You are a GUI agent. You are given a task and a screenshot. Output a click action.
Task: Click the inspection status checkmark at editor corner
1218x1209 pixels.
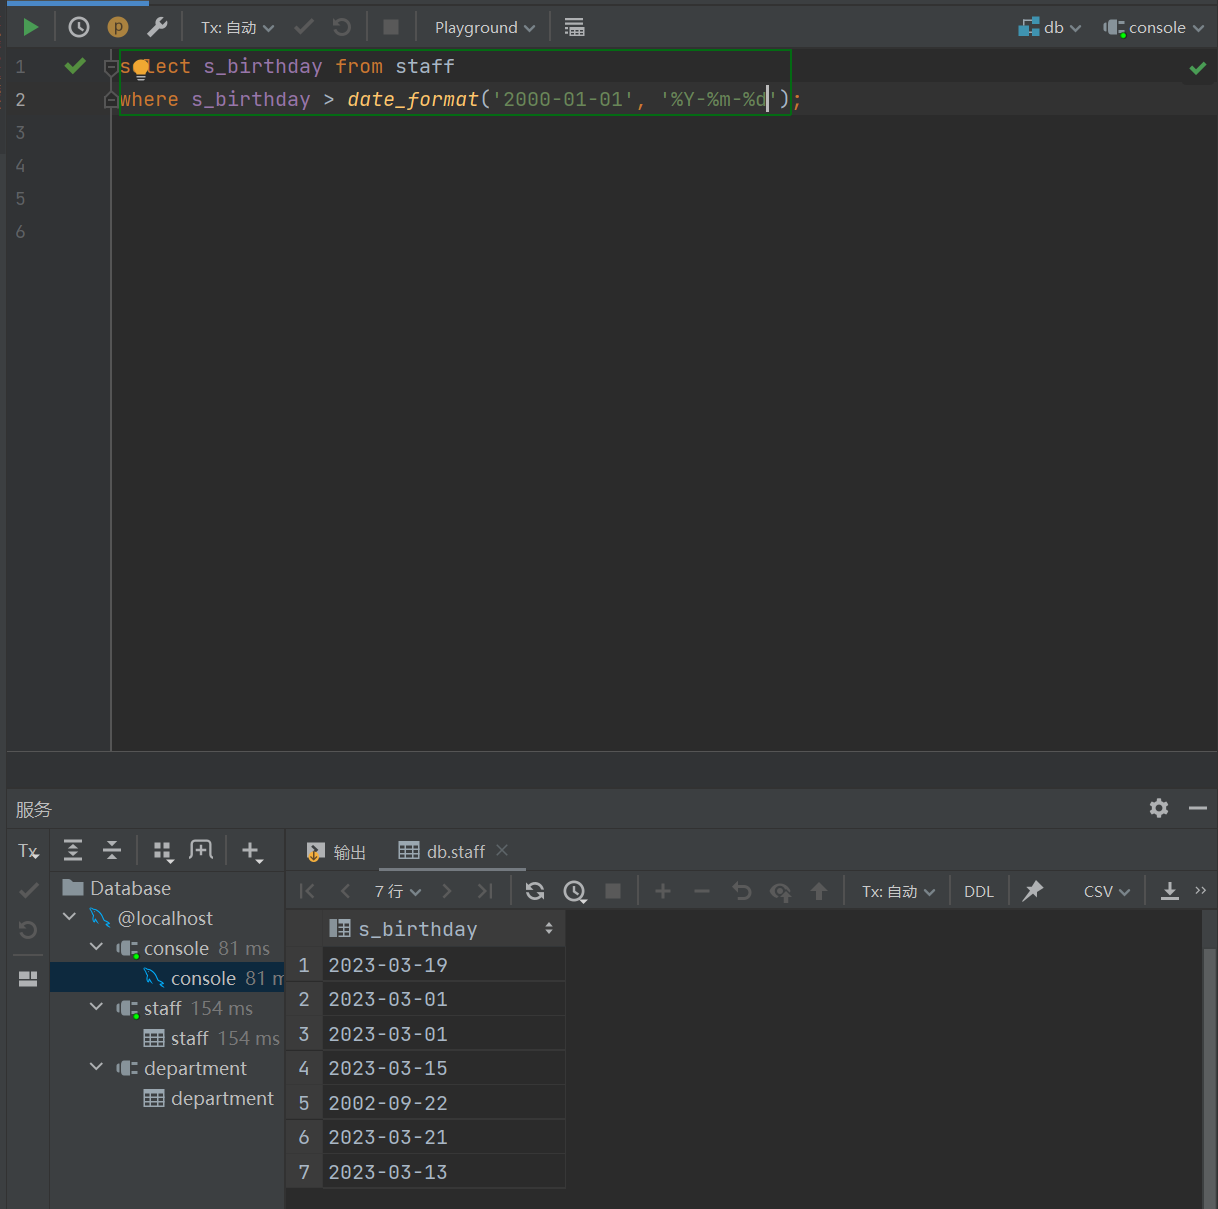pyautogui.click(x=1198, y=68)
